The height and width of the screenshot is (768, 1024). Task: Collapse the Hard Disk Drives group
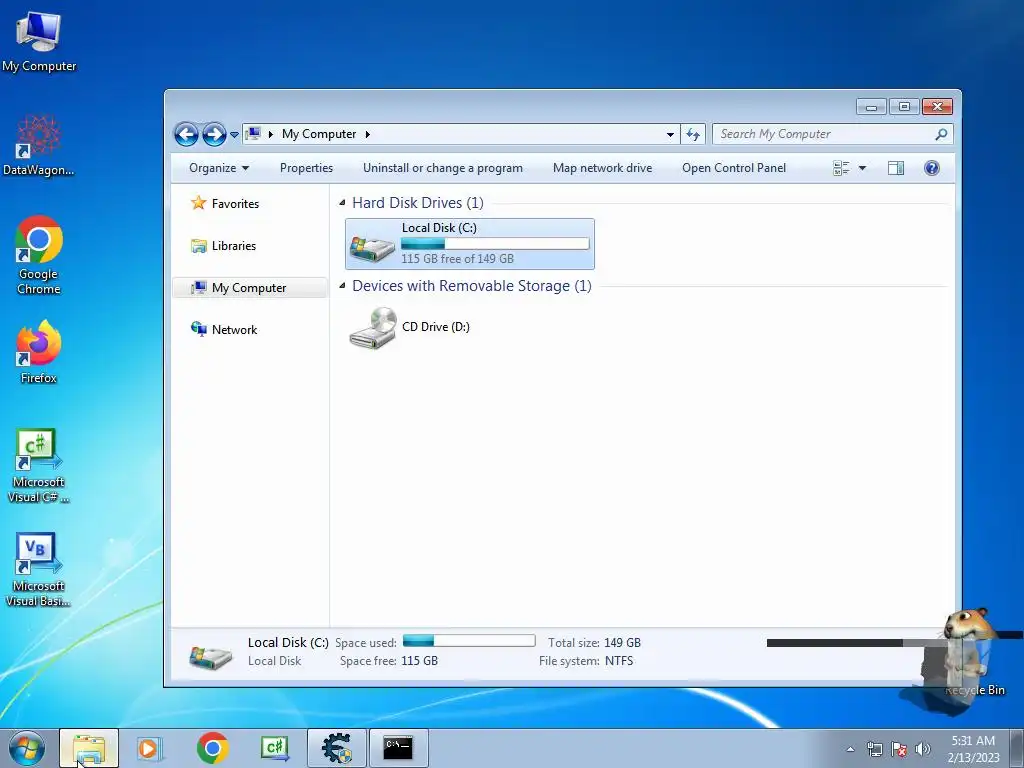pyautogui.click(x=342, y=202)
